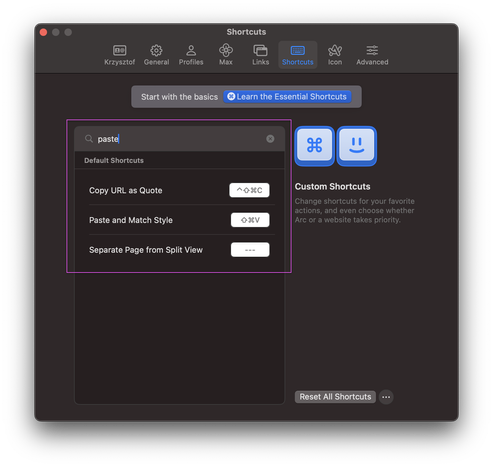Open the Links settings tab
The height and width of the screenshot is (467, 493).
pos(260,55)
